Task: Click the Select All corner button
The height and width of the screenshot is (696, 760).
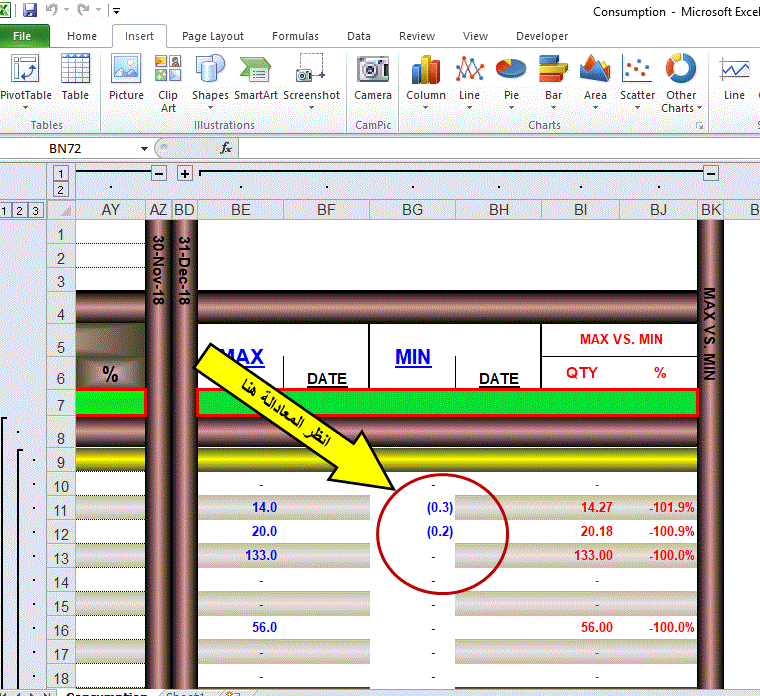Action: point(61,210)
